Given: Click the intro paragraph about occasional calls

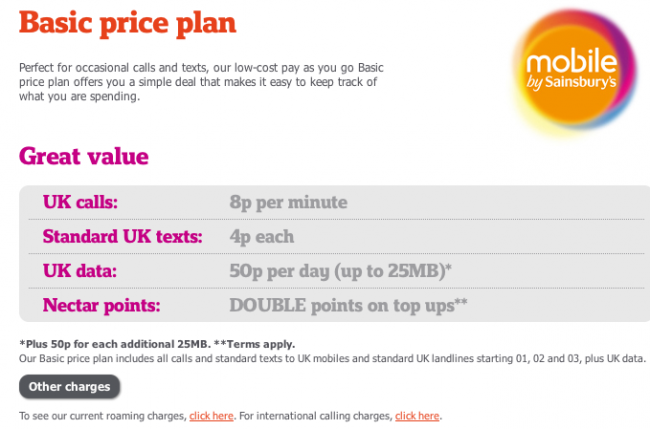Looking at the screenshot, I should pyautogui.click(x=201, y=82).
